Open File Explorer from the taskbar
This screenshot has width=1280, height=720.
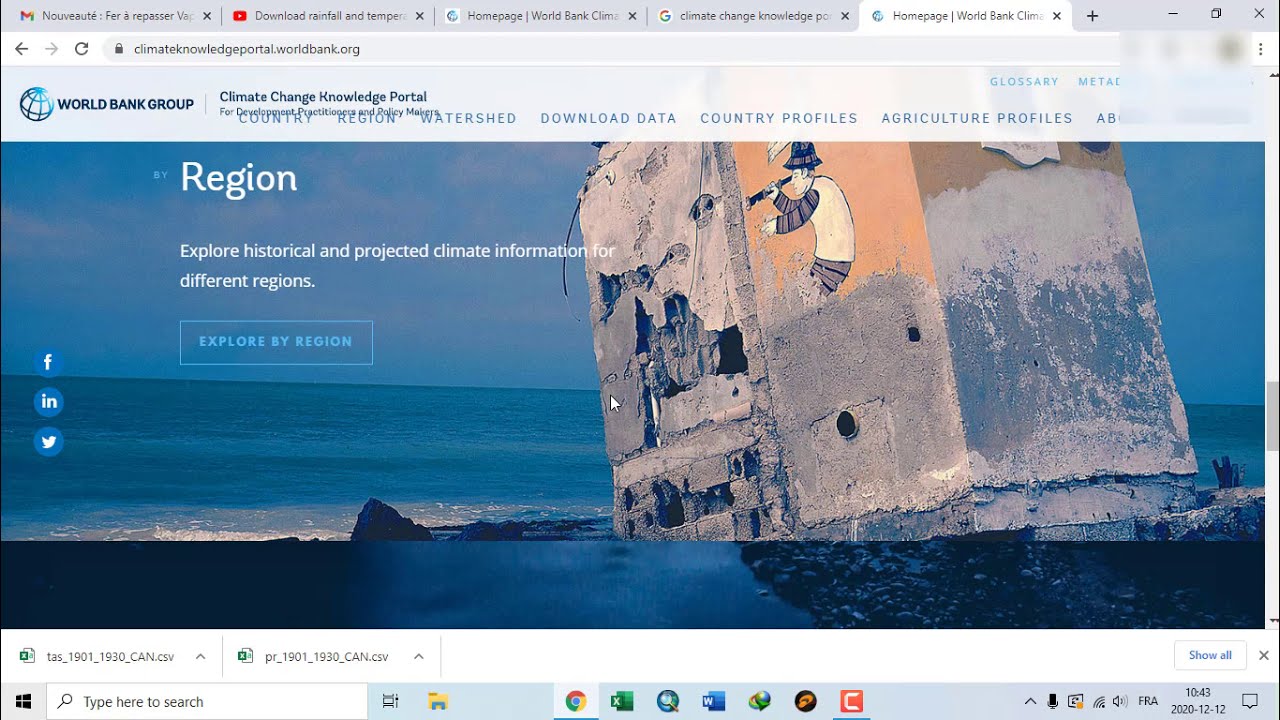[437, 701]
